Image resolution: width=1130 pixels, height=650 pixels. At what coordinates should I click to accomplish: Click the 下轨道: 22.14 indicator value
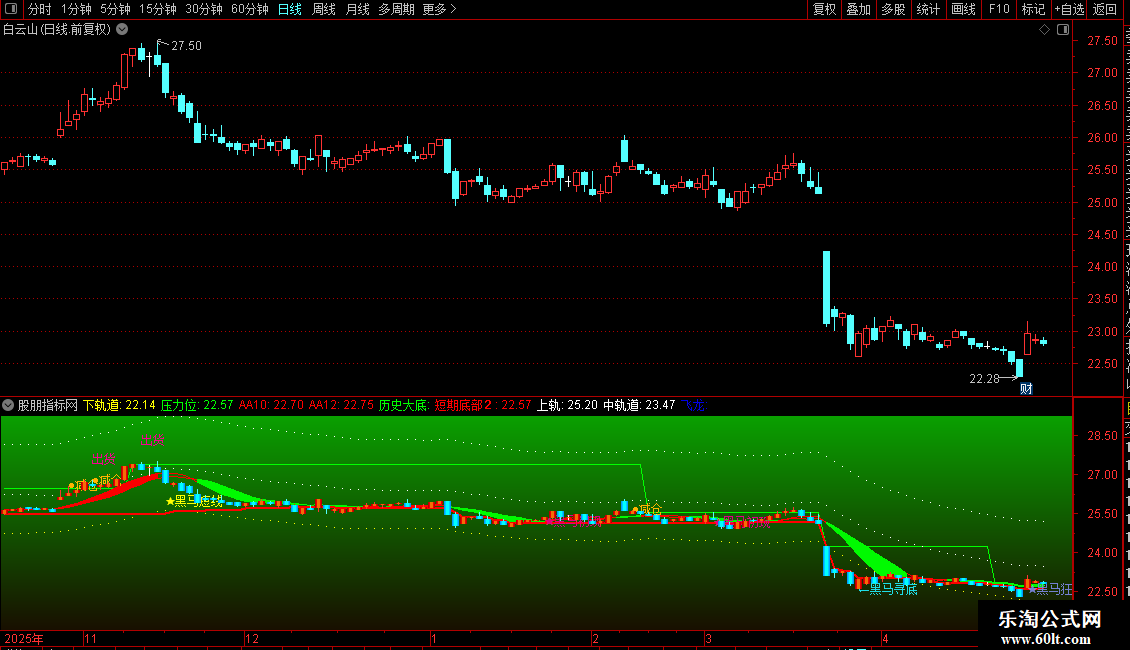[119, 405]
